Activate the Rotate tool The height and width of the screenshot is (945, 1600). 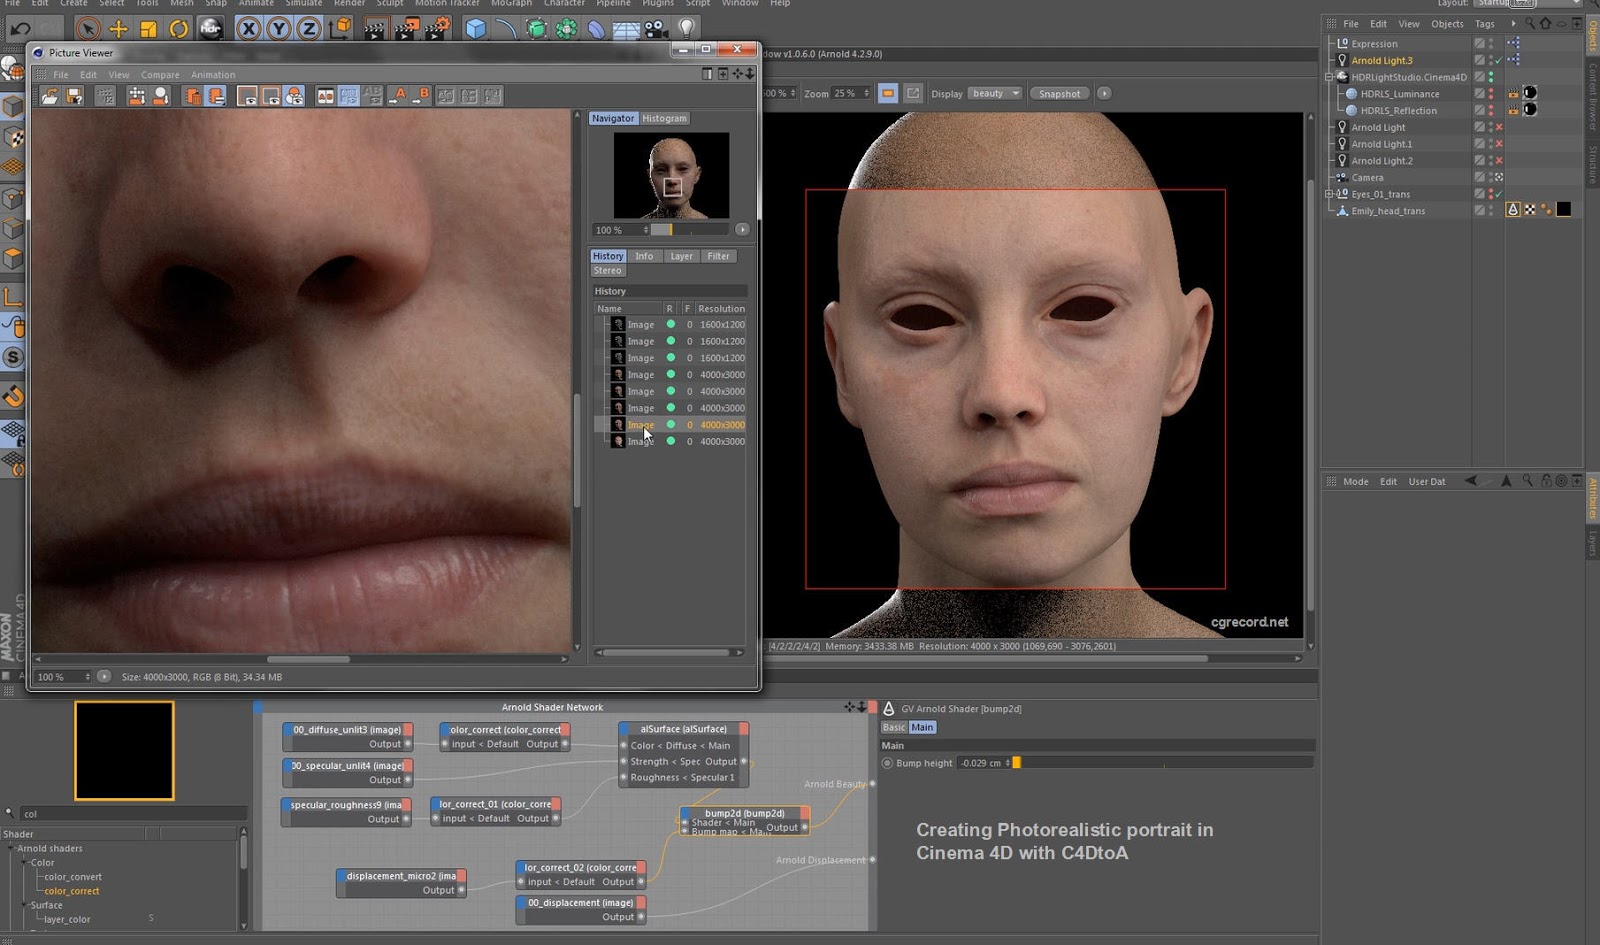tap(178, 29)
